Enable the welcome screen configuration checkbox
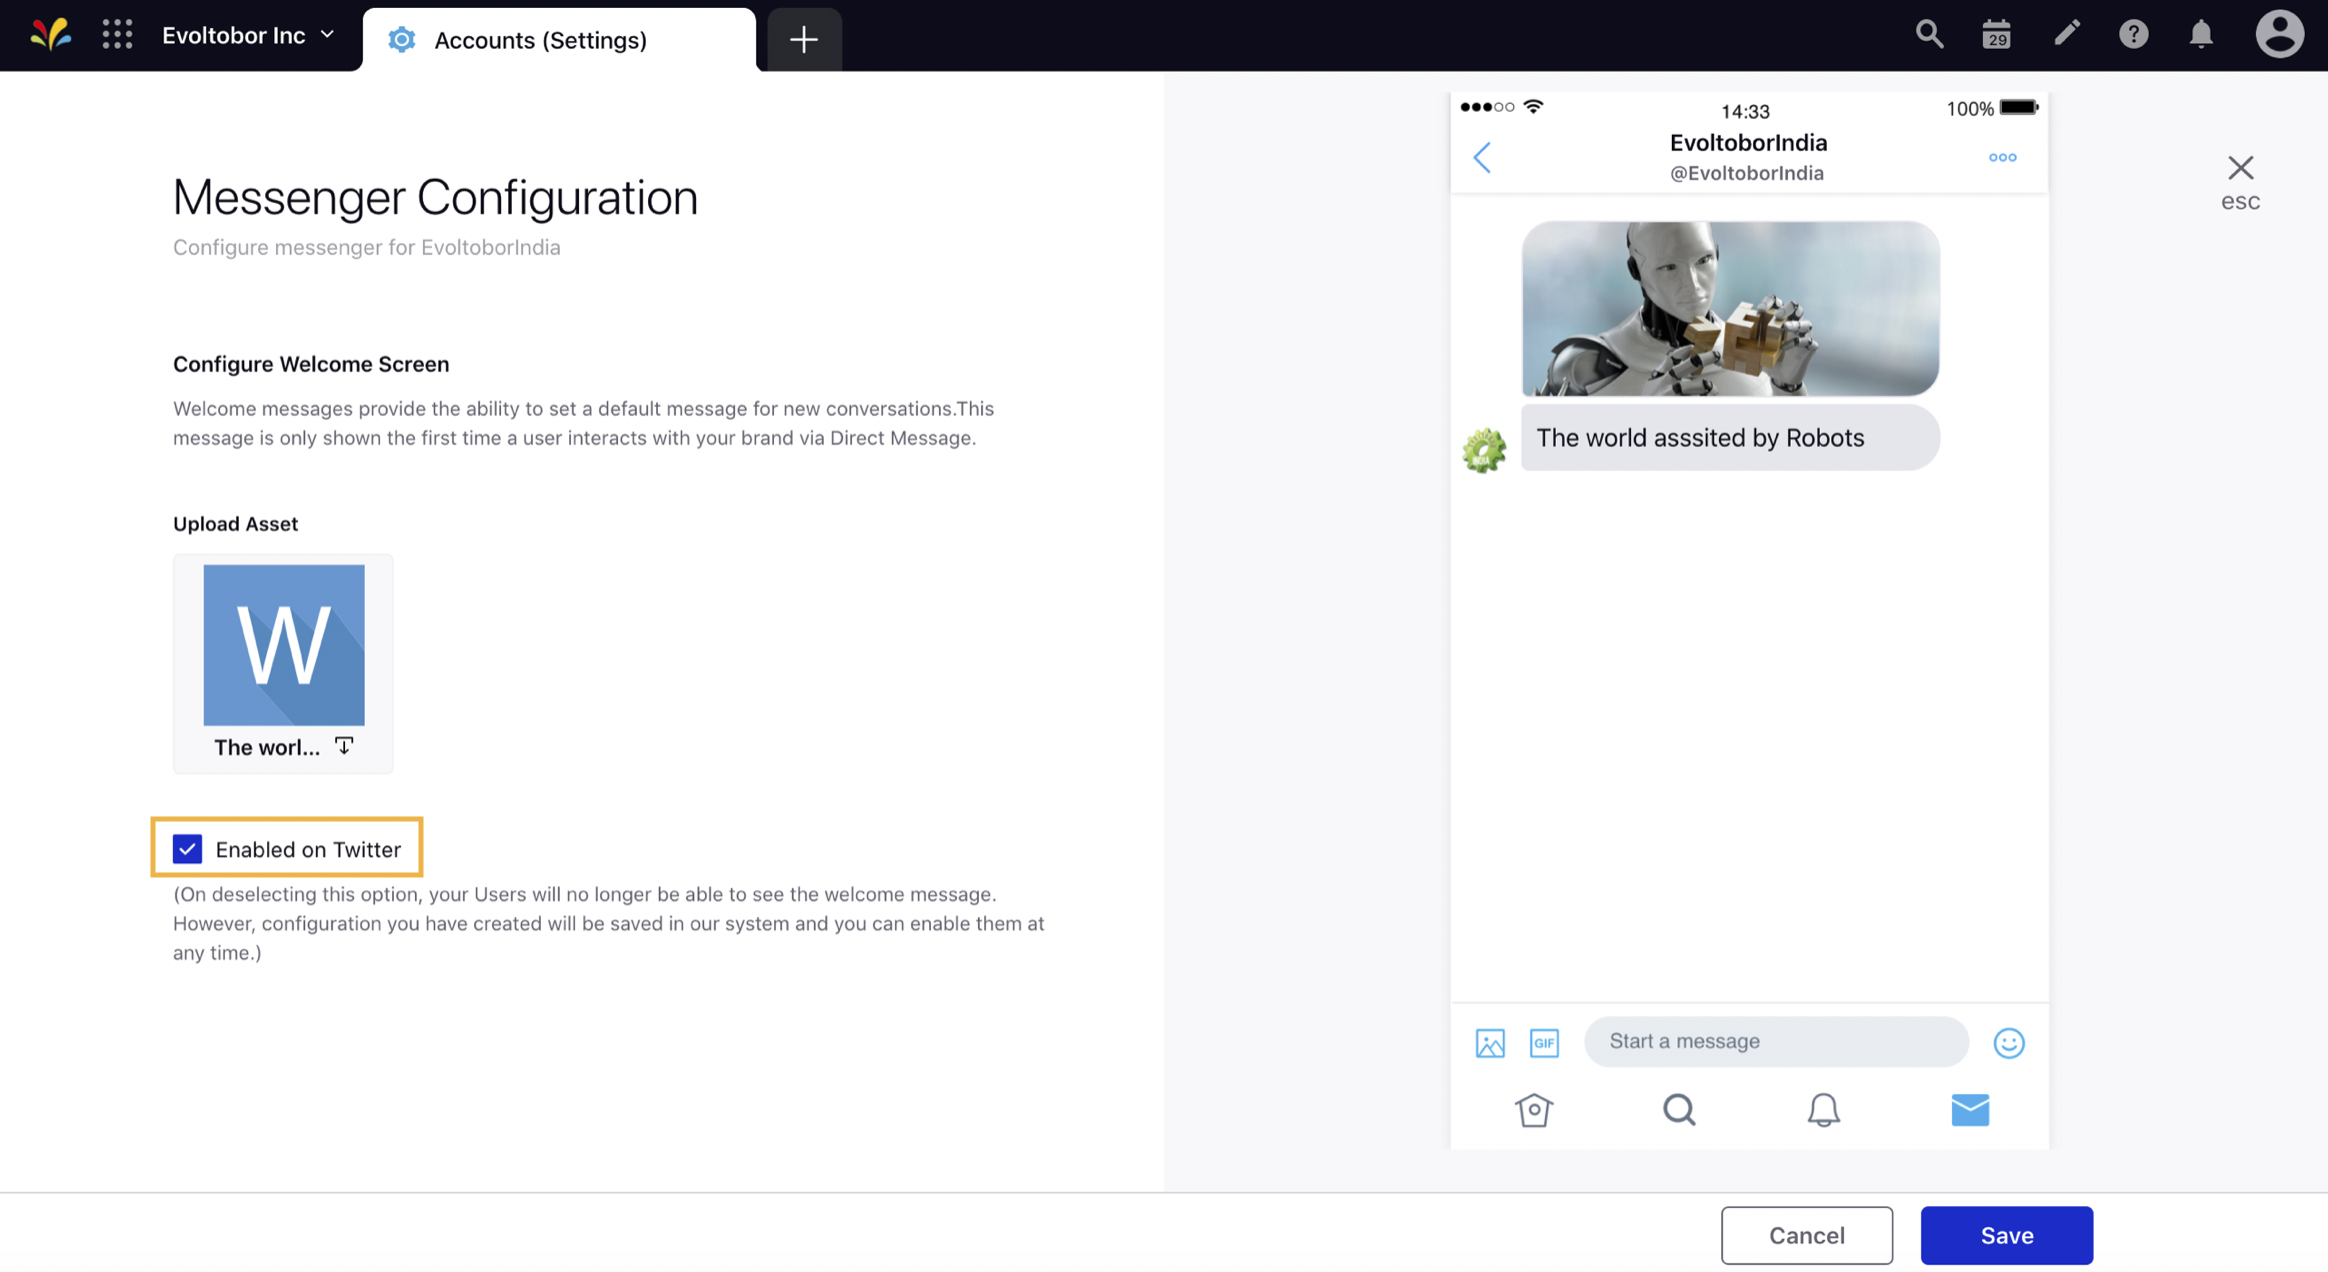 (186, 847)
